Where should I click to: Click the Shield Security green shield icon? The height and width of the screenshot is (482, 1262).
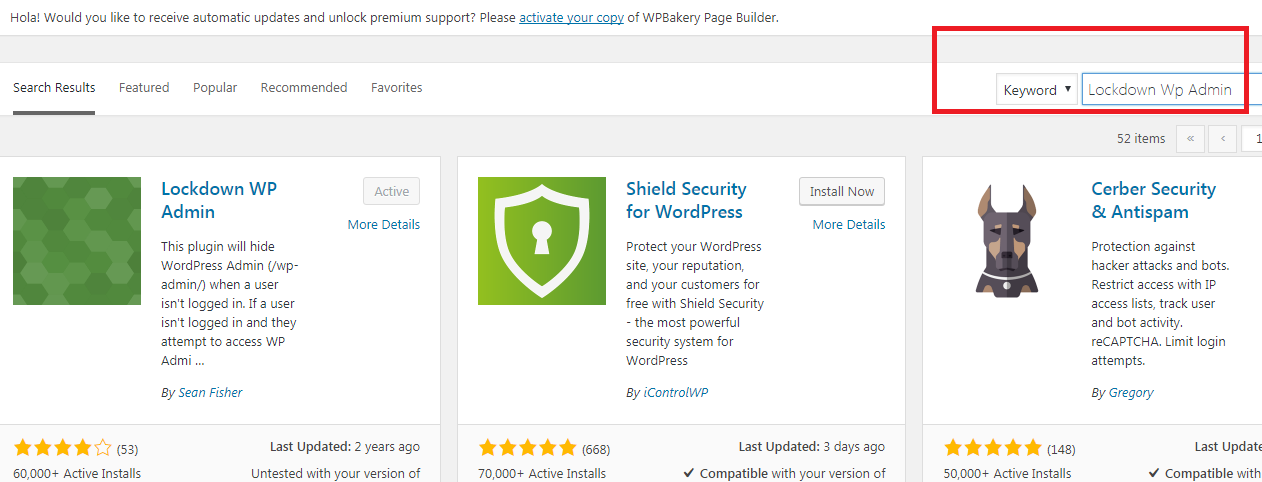pos(542,241)
